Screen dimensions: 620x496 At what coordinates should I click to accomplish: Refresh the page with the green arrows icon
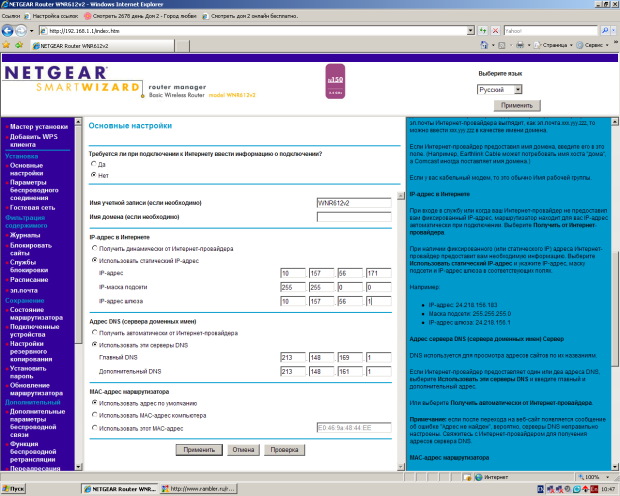tap(483, 30)
